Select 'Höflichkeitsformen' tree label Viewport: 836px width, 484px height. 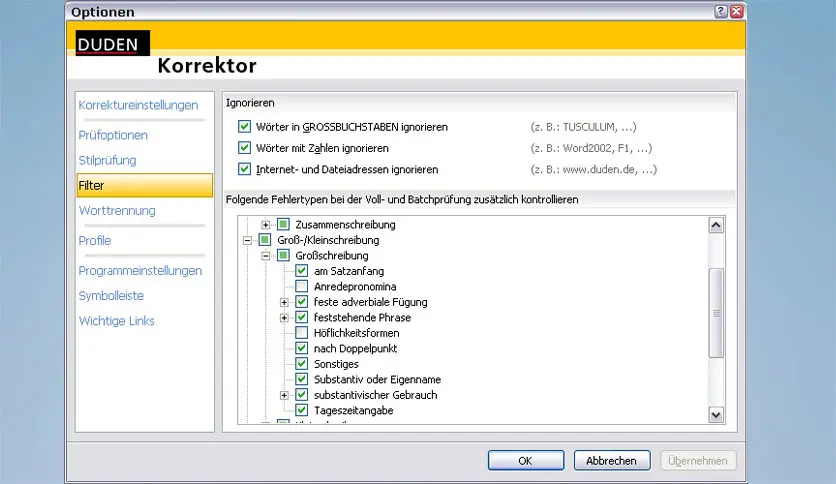(x=356, y=333)
